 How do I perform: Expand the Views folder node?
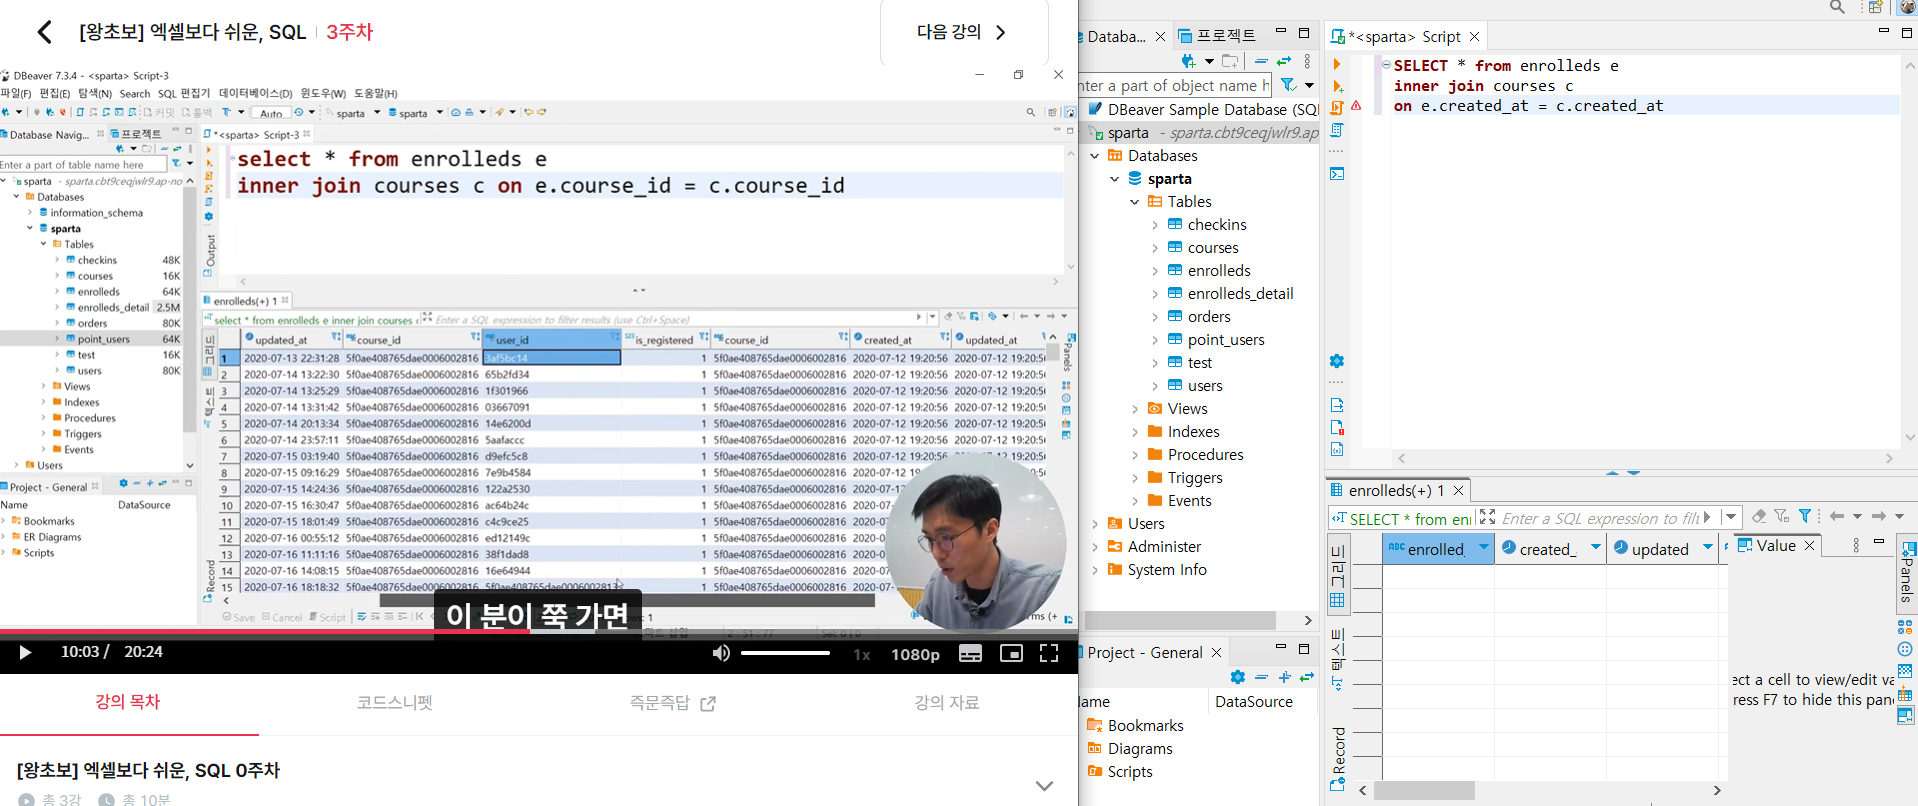1135,409
